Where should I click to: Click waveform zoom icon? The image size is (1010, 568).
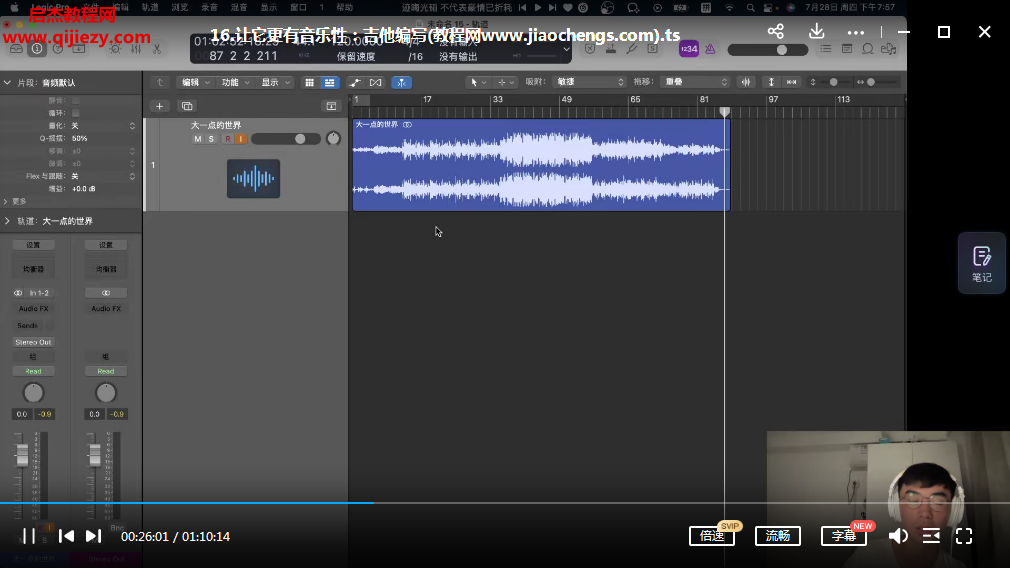tap(746, 82)
